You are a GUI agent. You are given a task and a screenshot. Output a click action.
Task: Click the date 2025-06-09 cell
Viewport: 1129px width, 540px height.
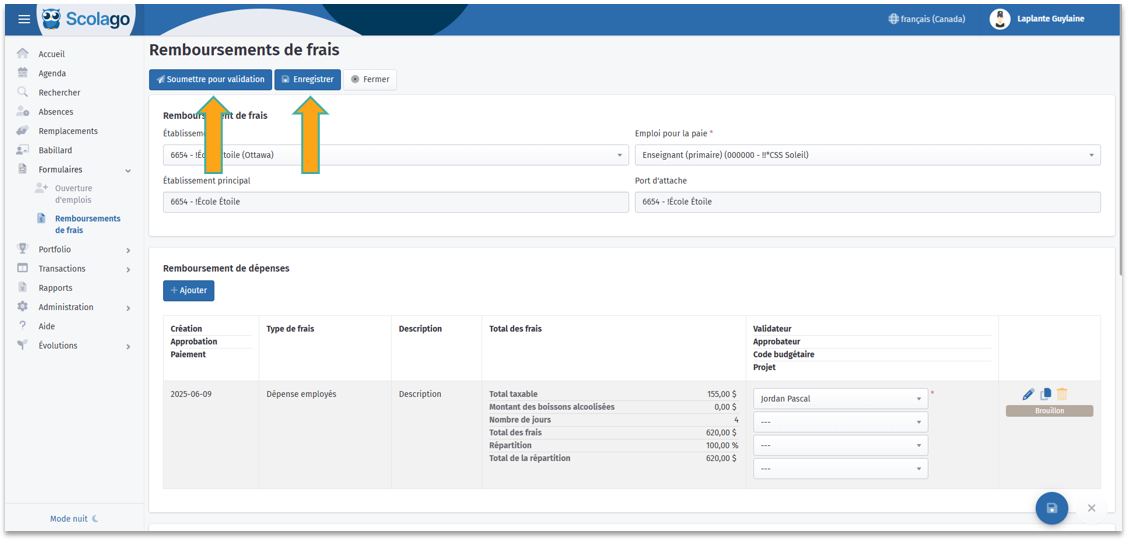coord(192,395)
